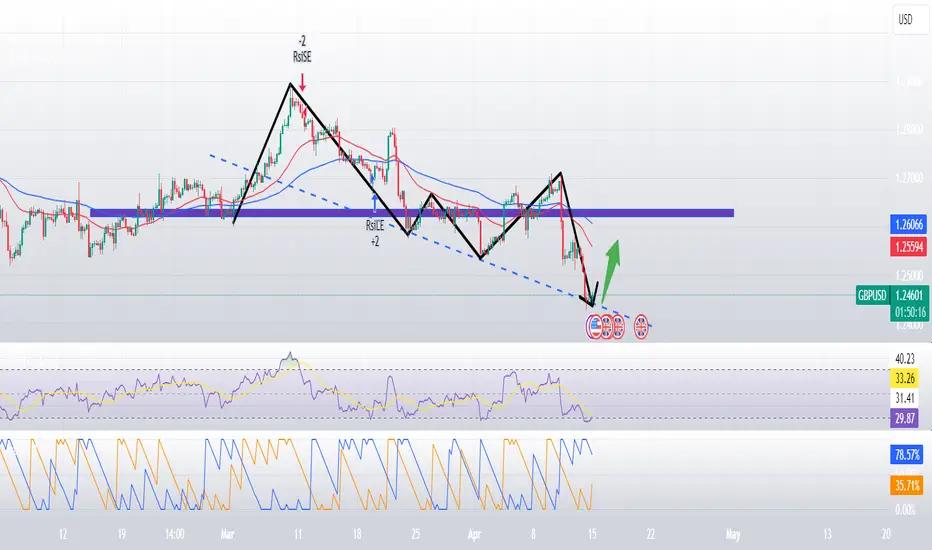Select the green upward forecast arrow drawing
The image size is (932, 550).
tap(611, 271)
